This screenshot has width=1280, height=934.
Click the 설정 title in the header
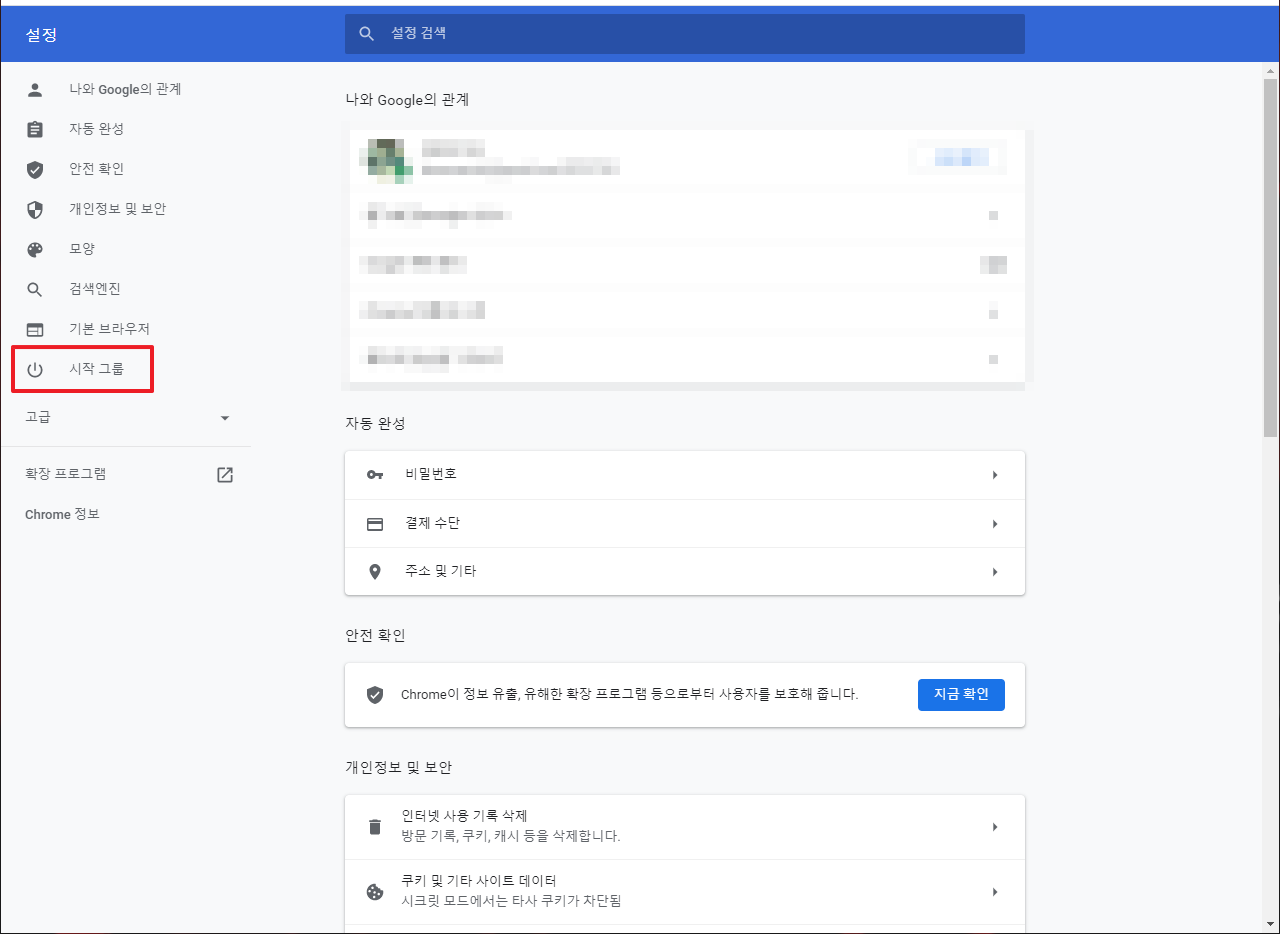click(x=41, y=35)
